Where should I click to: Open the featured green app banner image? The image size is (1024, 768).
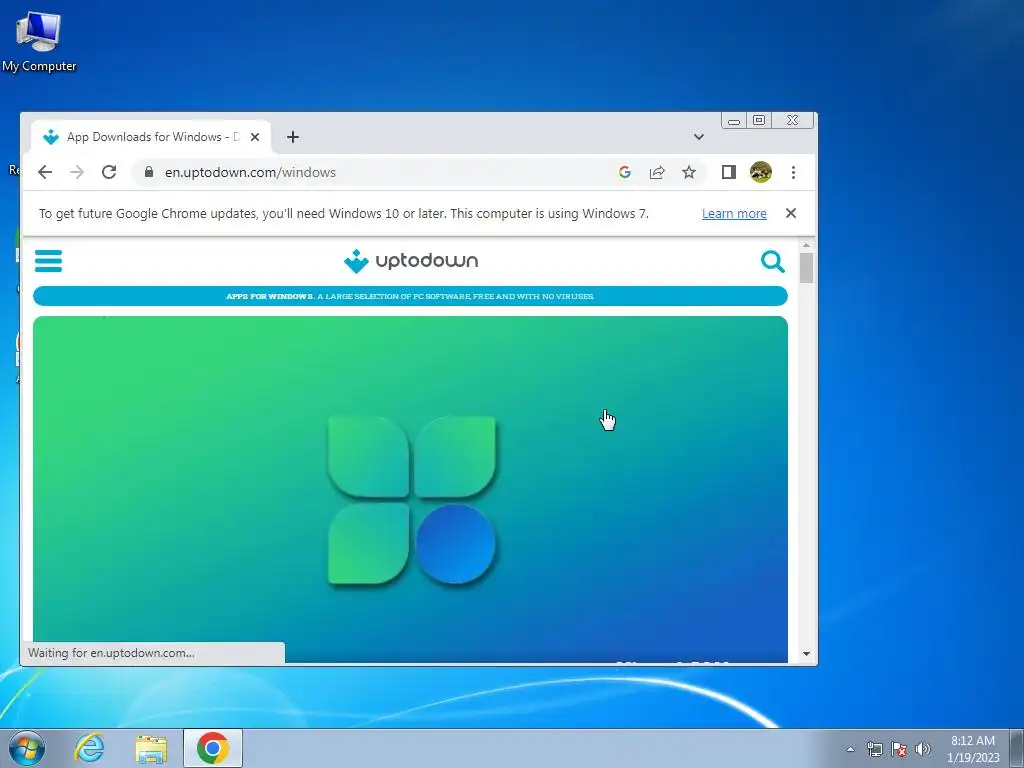pos(410,488)
